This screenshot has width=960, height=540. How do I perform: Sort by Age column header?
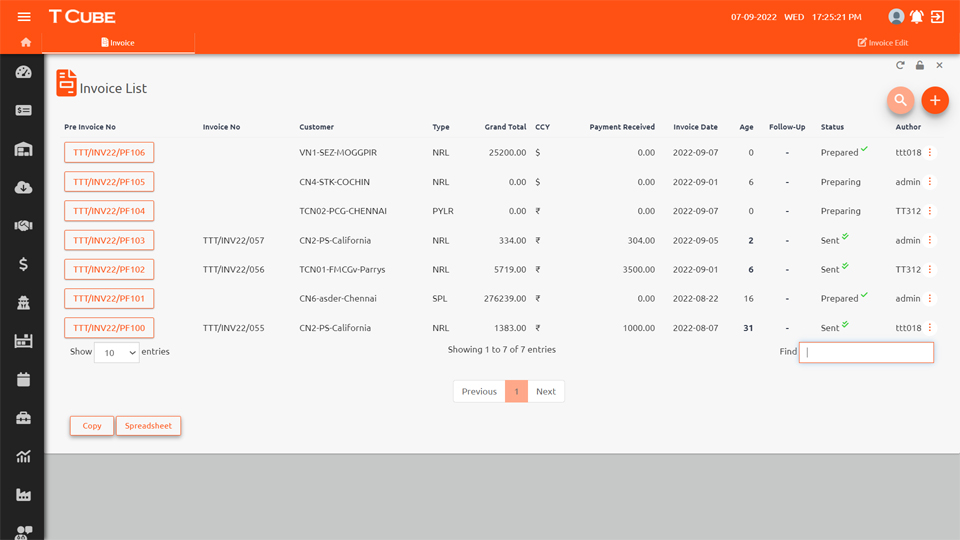pos(746,127)
